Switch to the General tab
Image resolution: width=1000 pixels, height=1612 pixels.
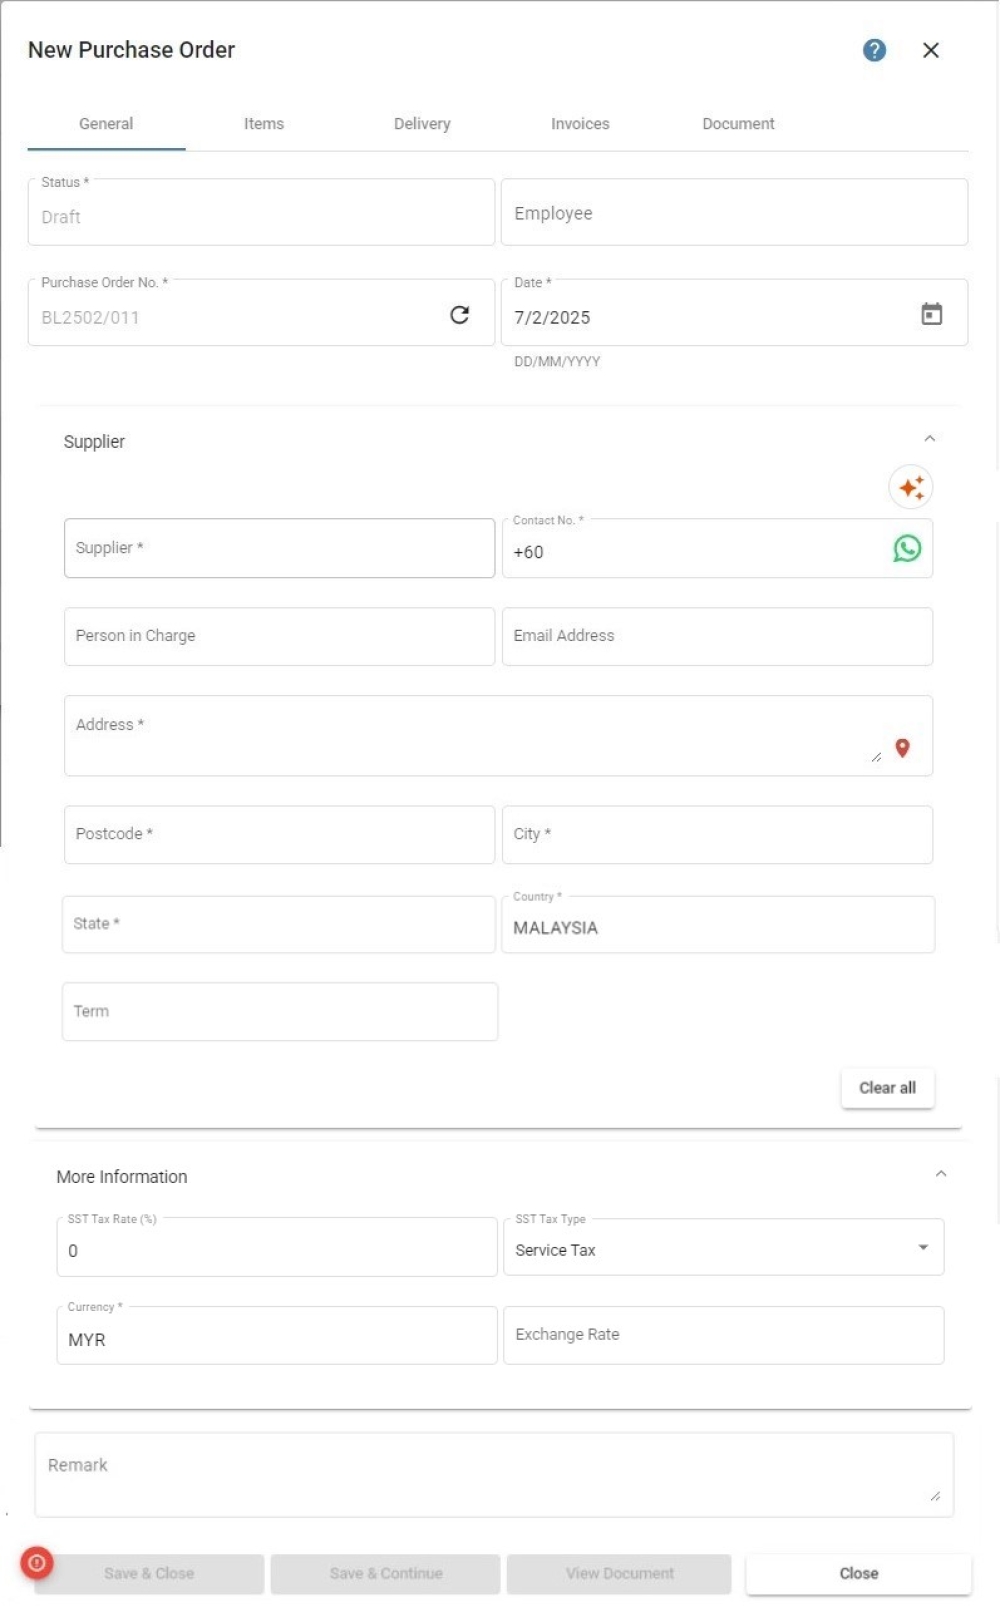point(106,124)
